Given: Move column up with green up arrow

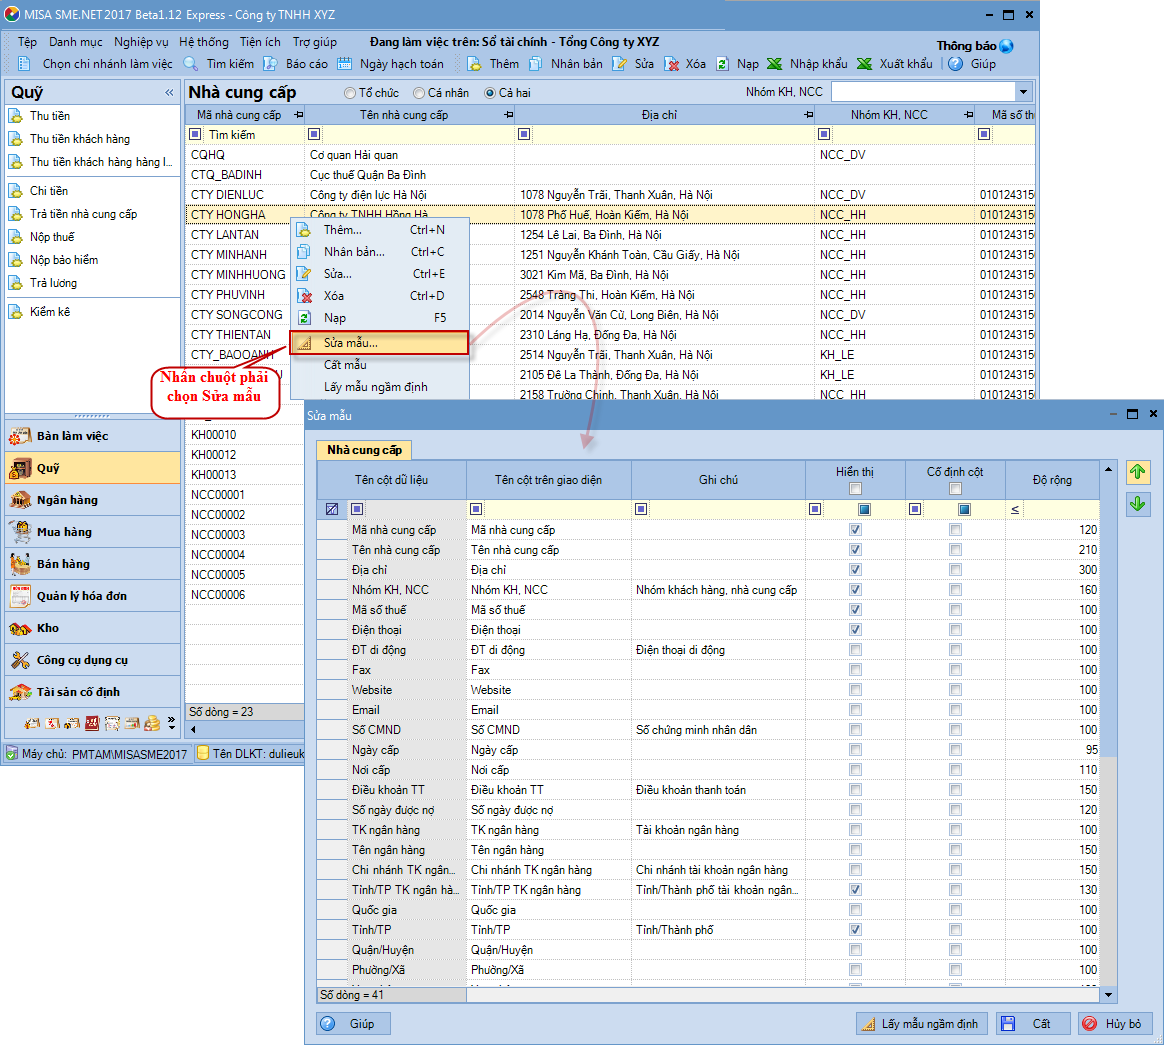Looking at the screenshot, I should coord(1138,472).
